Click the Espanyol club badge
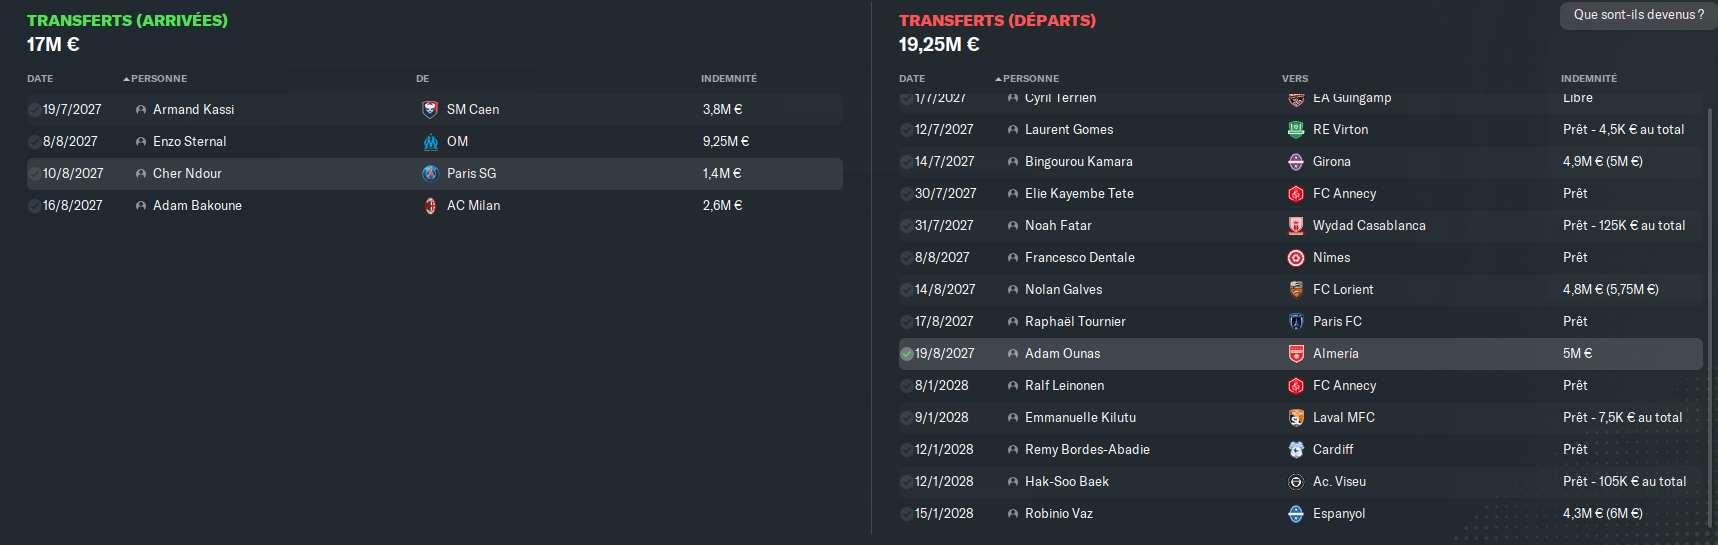The height and width of the screenshot is (545, 1718). (x=1295, y=514)
